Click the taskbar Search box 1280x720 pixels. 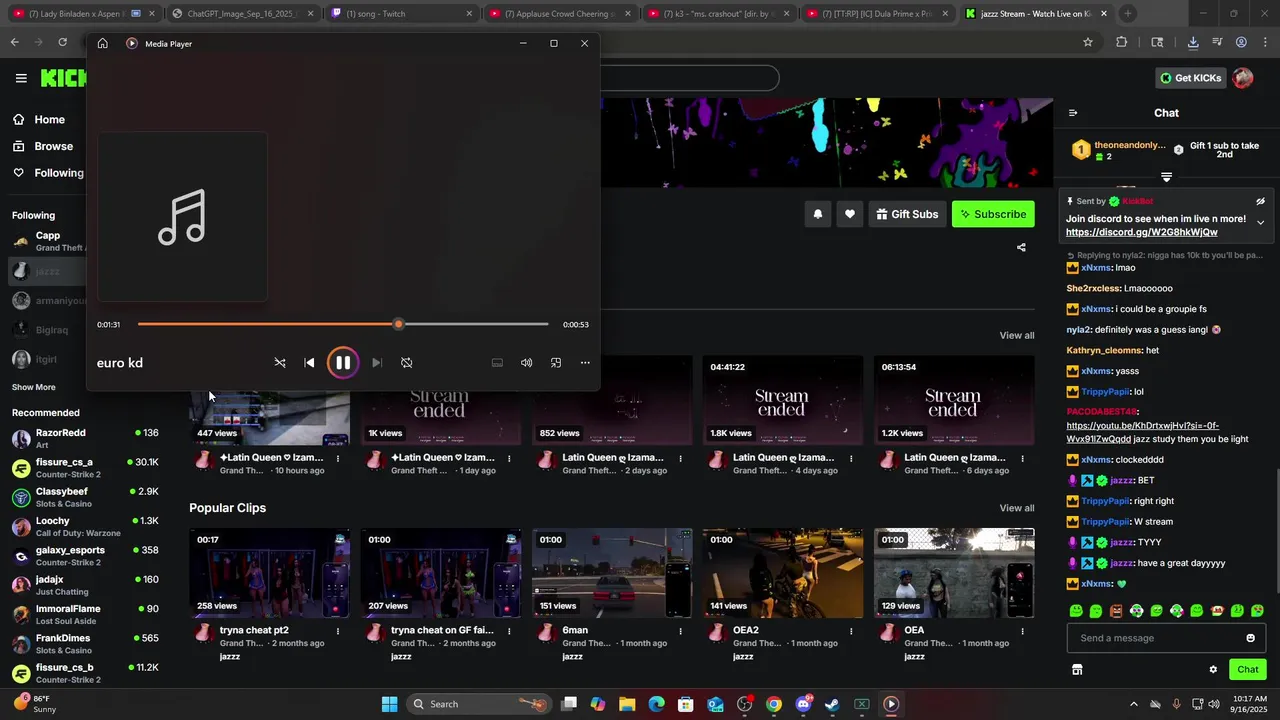tap(480, 704)
